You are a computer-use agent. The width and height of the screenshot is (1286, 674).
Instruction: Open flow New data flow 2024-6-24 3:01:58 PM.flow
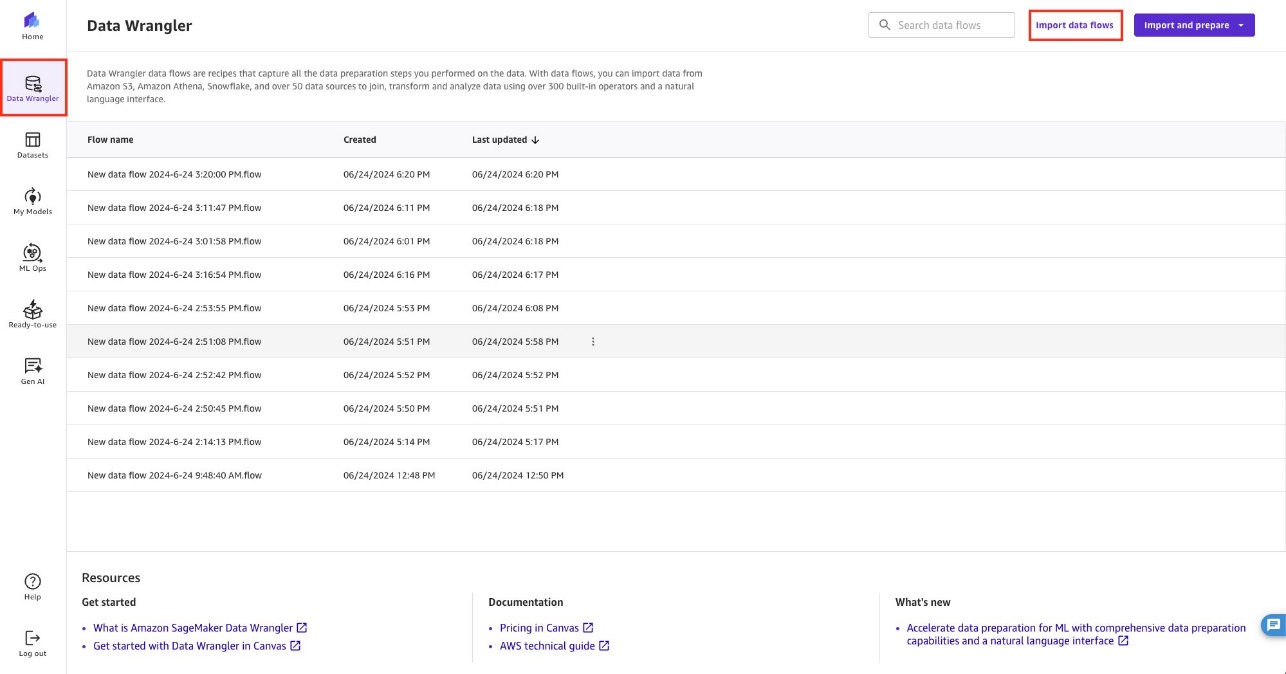[174, 241]
